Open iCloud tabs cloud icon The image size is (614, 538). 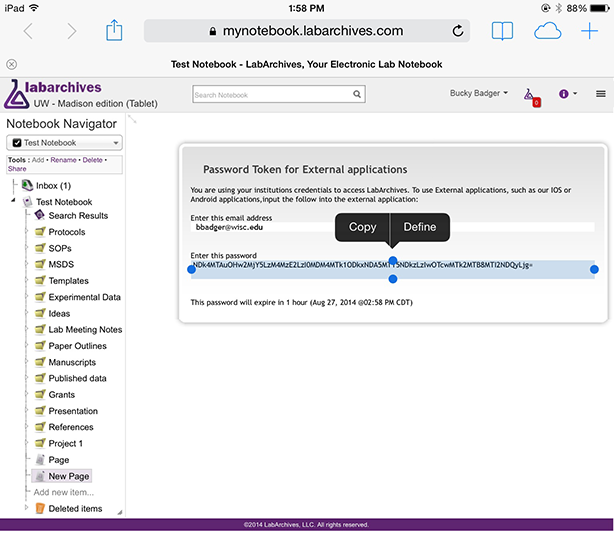547,31
